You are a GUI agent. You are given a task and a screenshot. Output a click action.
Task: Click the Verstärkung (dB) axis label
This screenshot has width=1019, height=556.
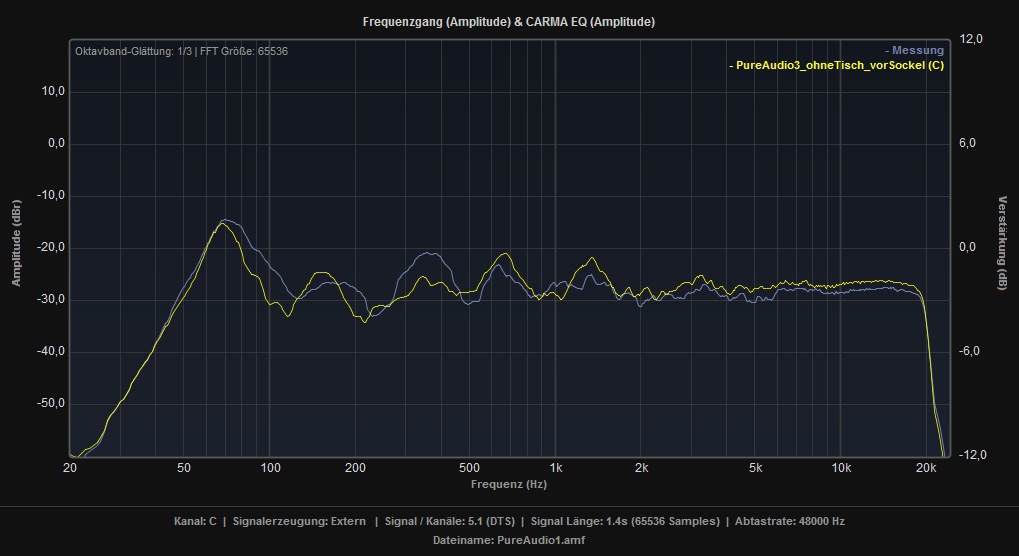[1003, 243]
